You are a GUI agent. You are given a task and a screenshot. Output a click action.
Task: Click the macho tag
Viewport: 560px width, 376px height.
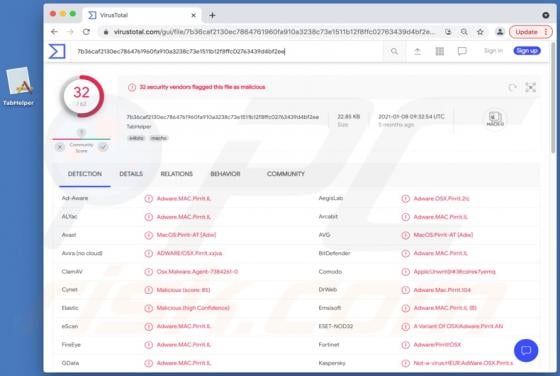point(159,138)
